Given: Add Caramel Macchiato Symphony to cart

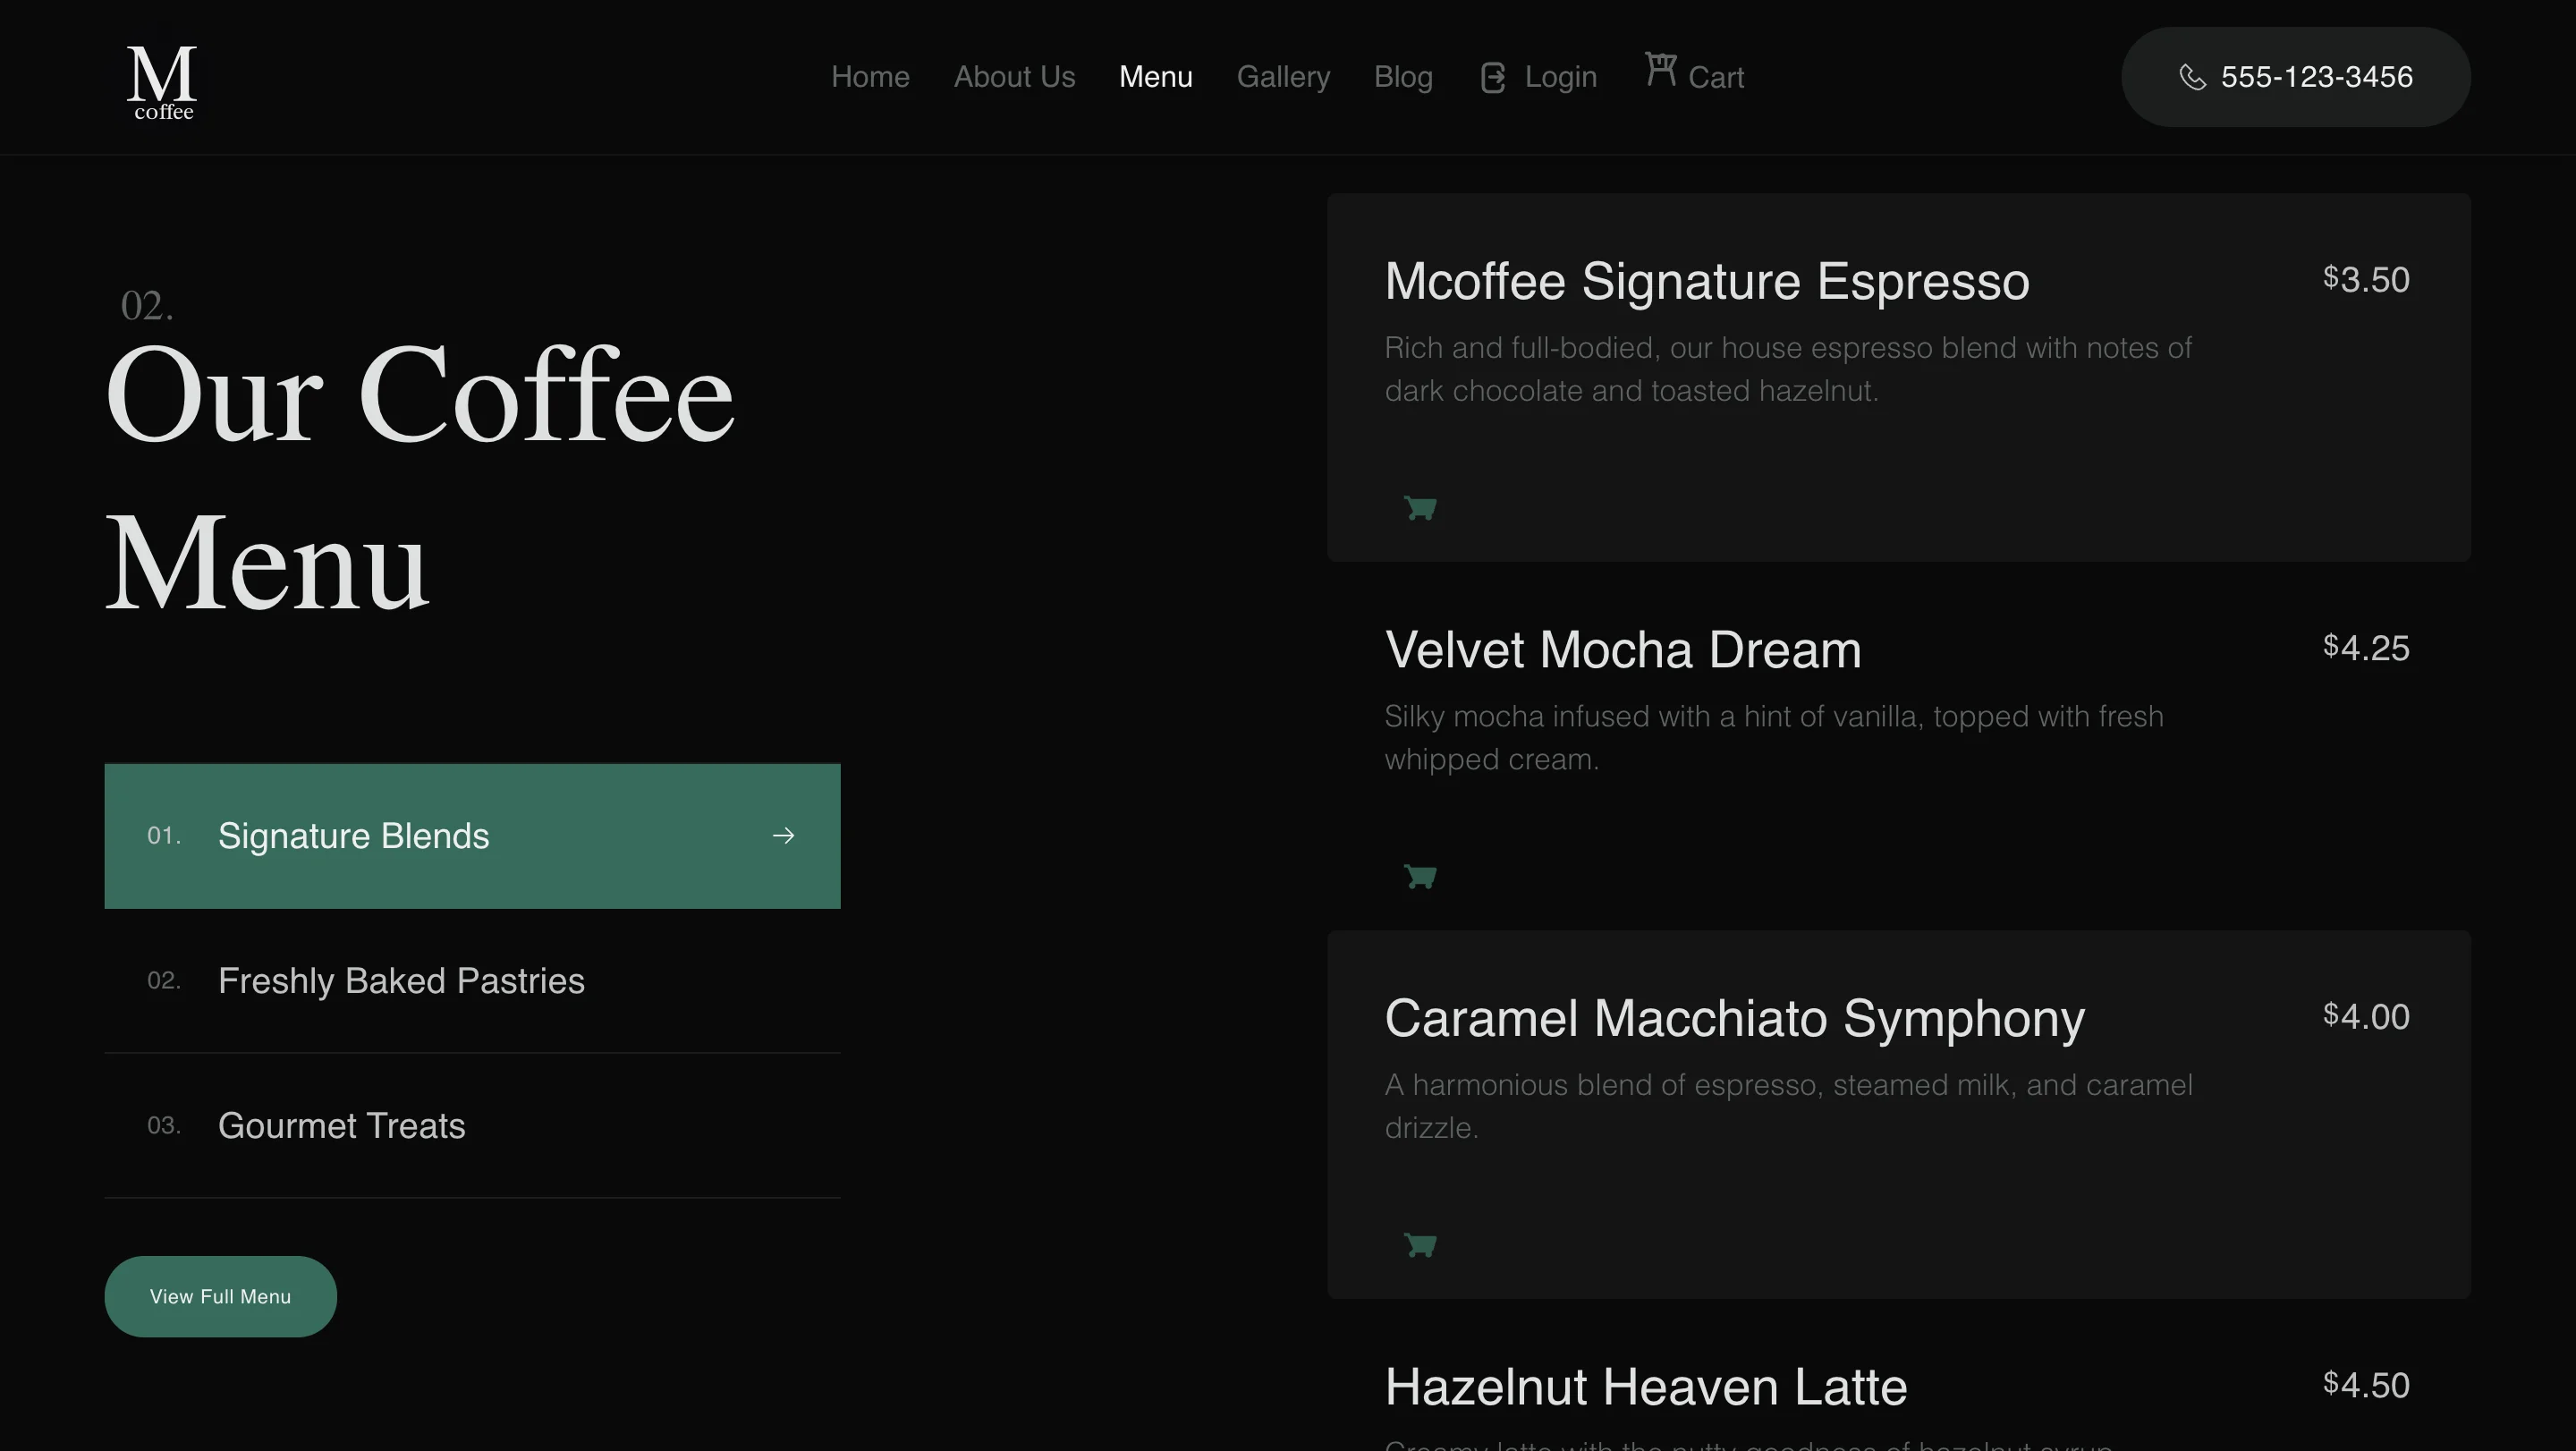Looking at the screenshot, I should (1420, 1244).
